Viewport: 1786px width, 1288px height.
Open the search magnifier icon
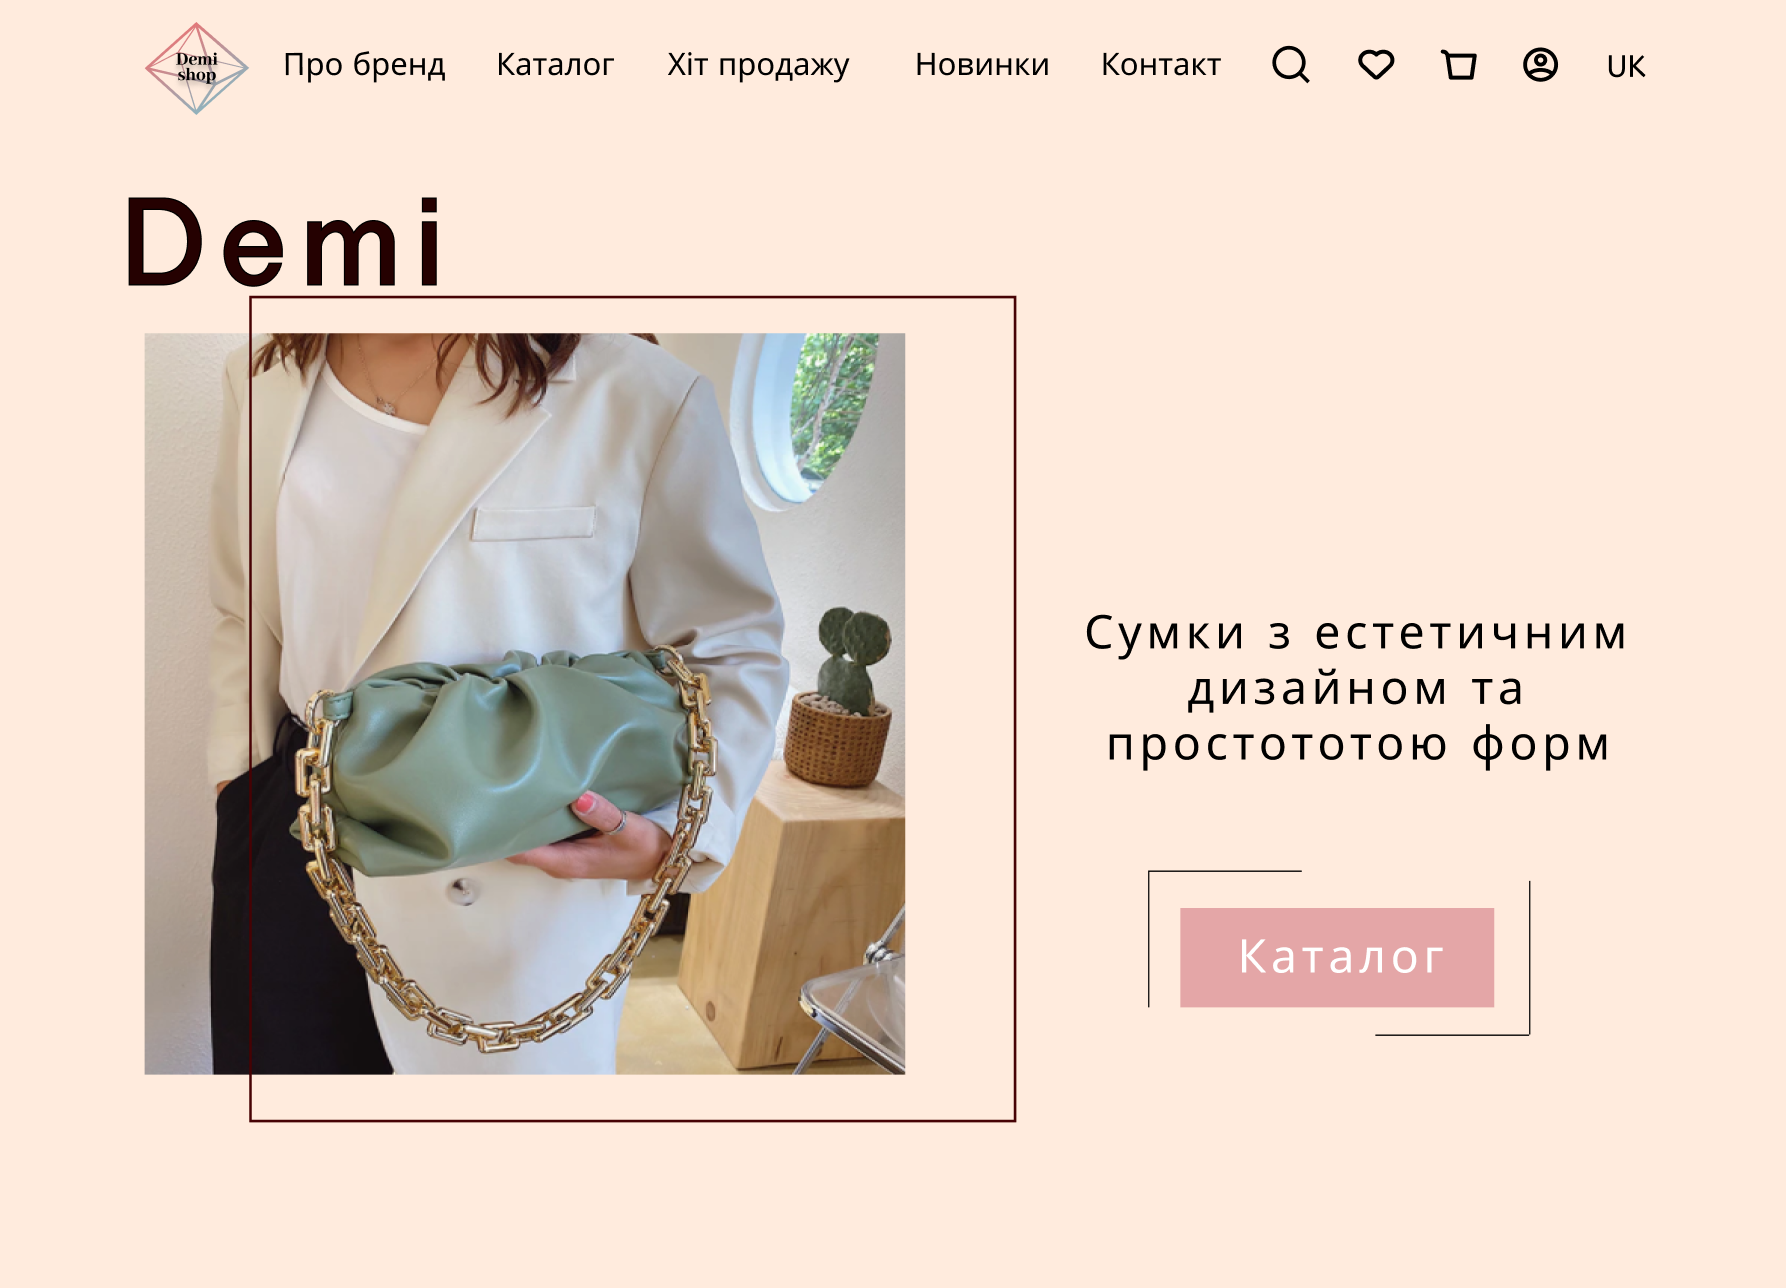click(1291, 65)
